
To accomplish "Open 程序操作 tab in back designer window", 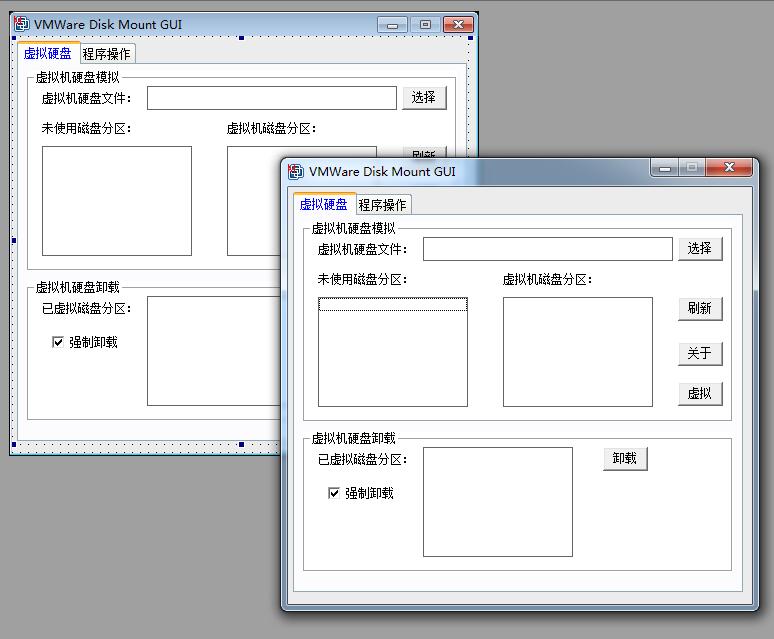I will click(107, 54).
